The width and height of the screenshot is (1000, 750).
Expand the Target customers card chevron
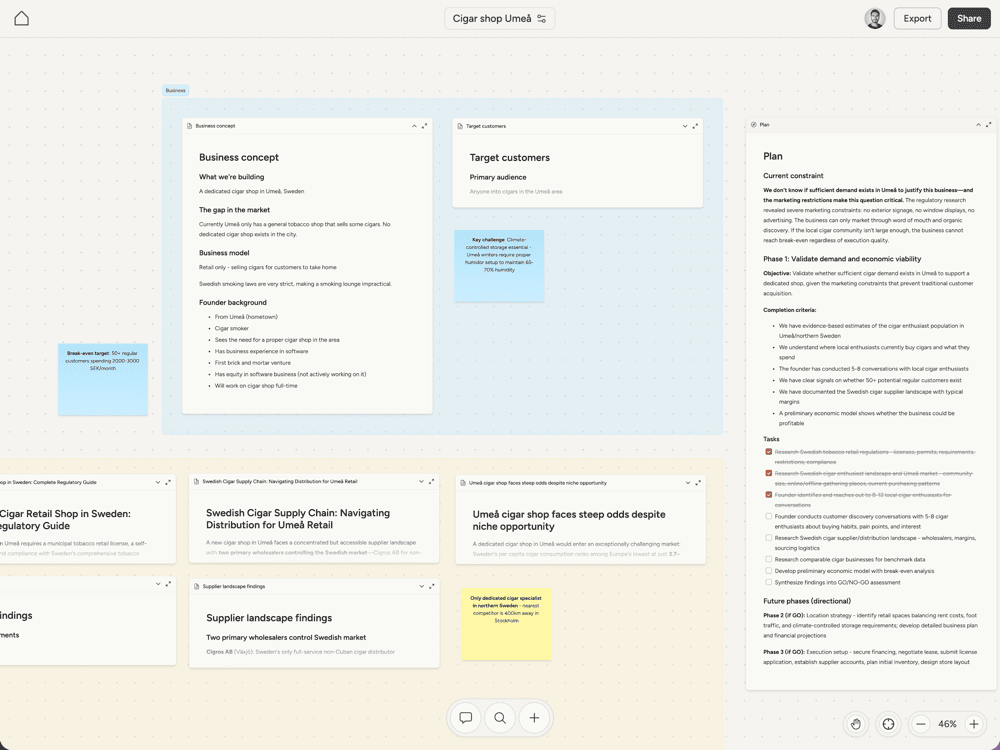685,126
